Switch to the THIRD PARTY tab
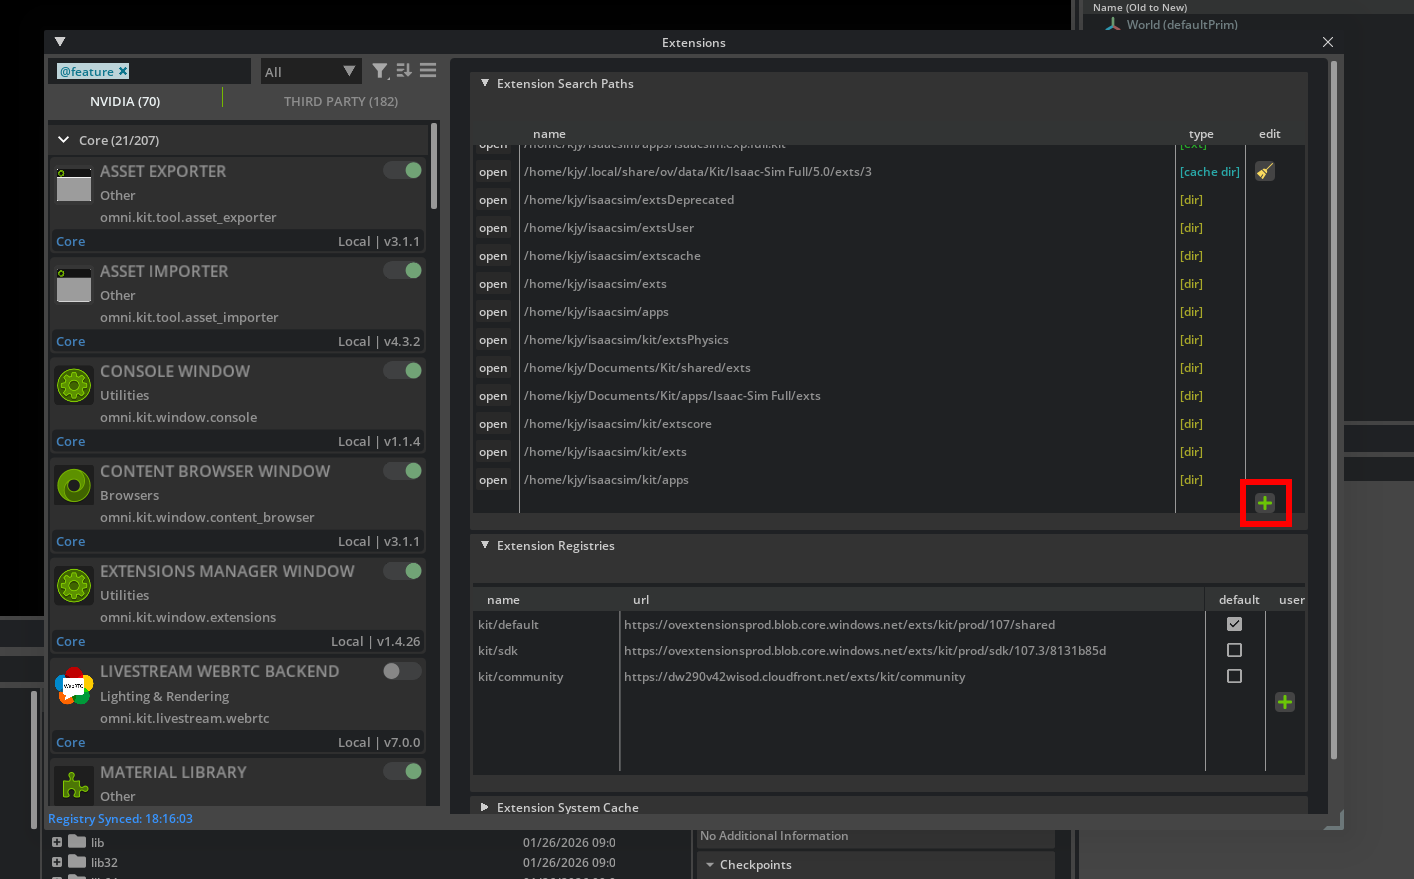Screen dimensions: 1414x879 [x=340, y=101]
